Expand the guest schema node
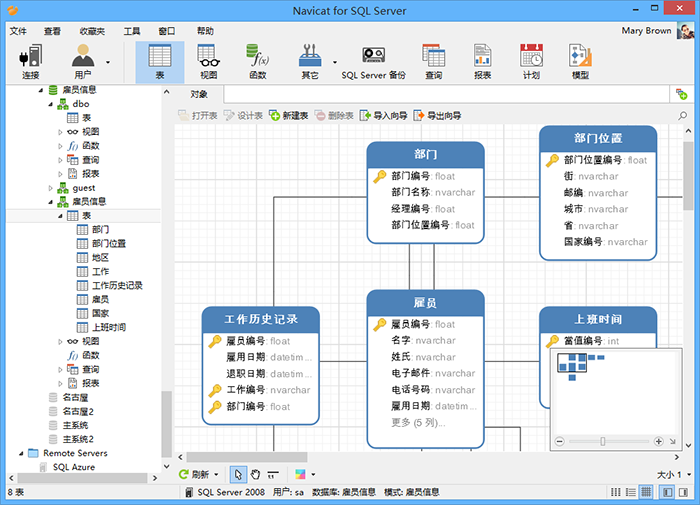This screenshot has width=700, height=505. point(50,188)
